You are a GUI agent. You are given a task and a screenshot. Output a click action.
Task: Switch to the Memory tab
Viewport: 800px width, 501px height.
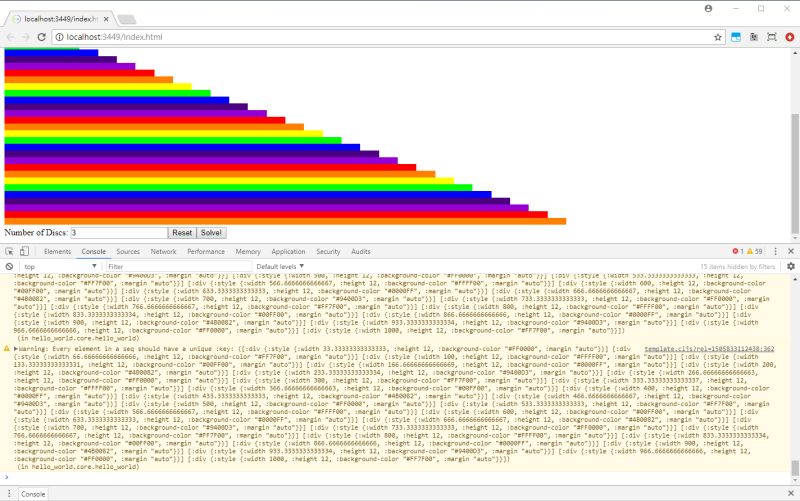(x=248, y=252)
